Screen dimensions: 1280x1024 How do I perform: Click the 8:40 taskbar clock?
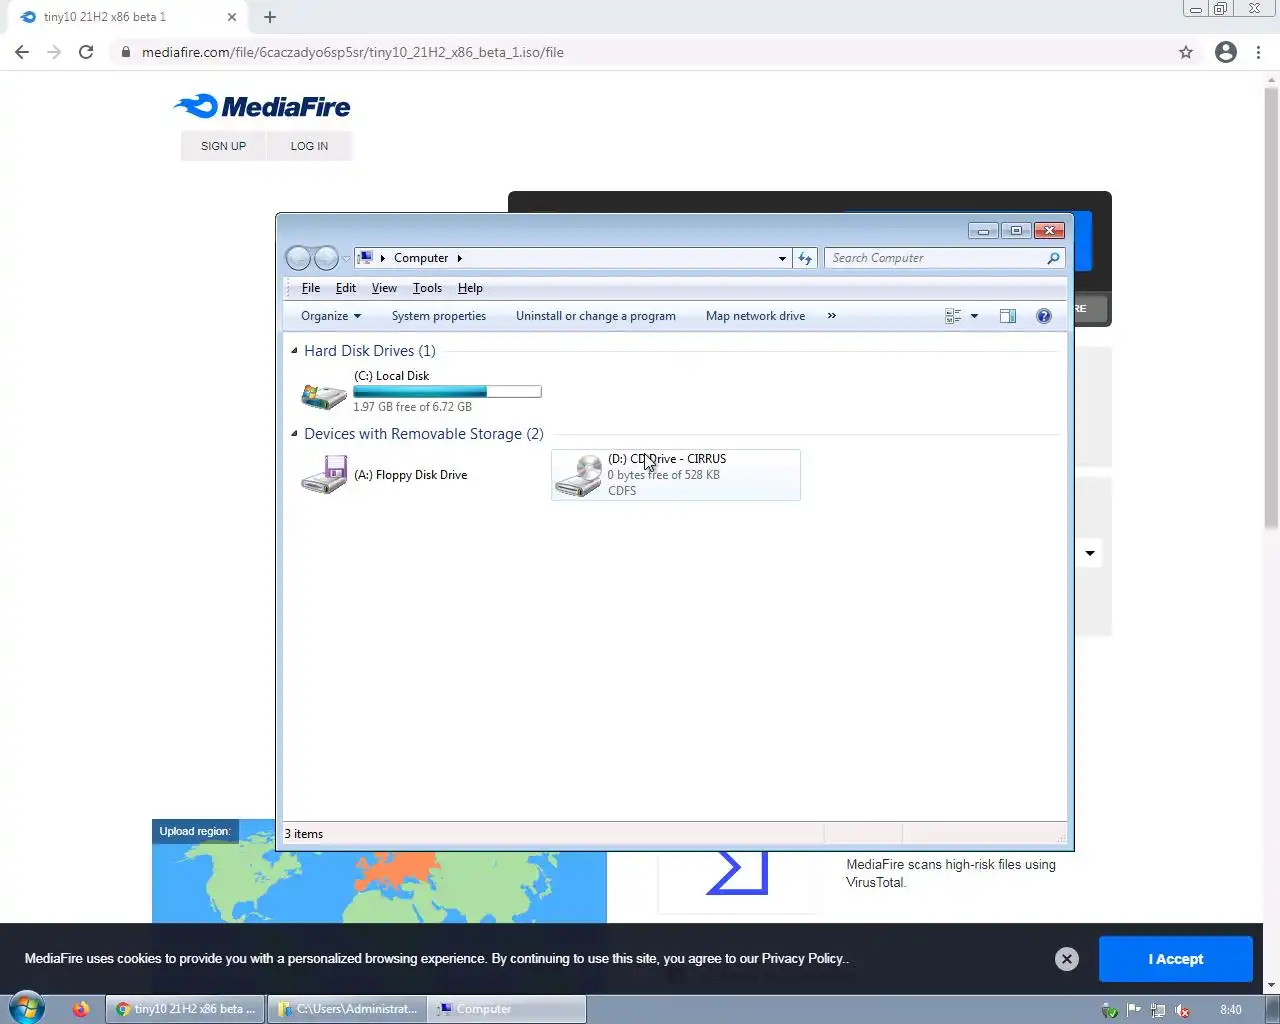click(1231, 1010)
